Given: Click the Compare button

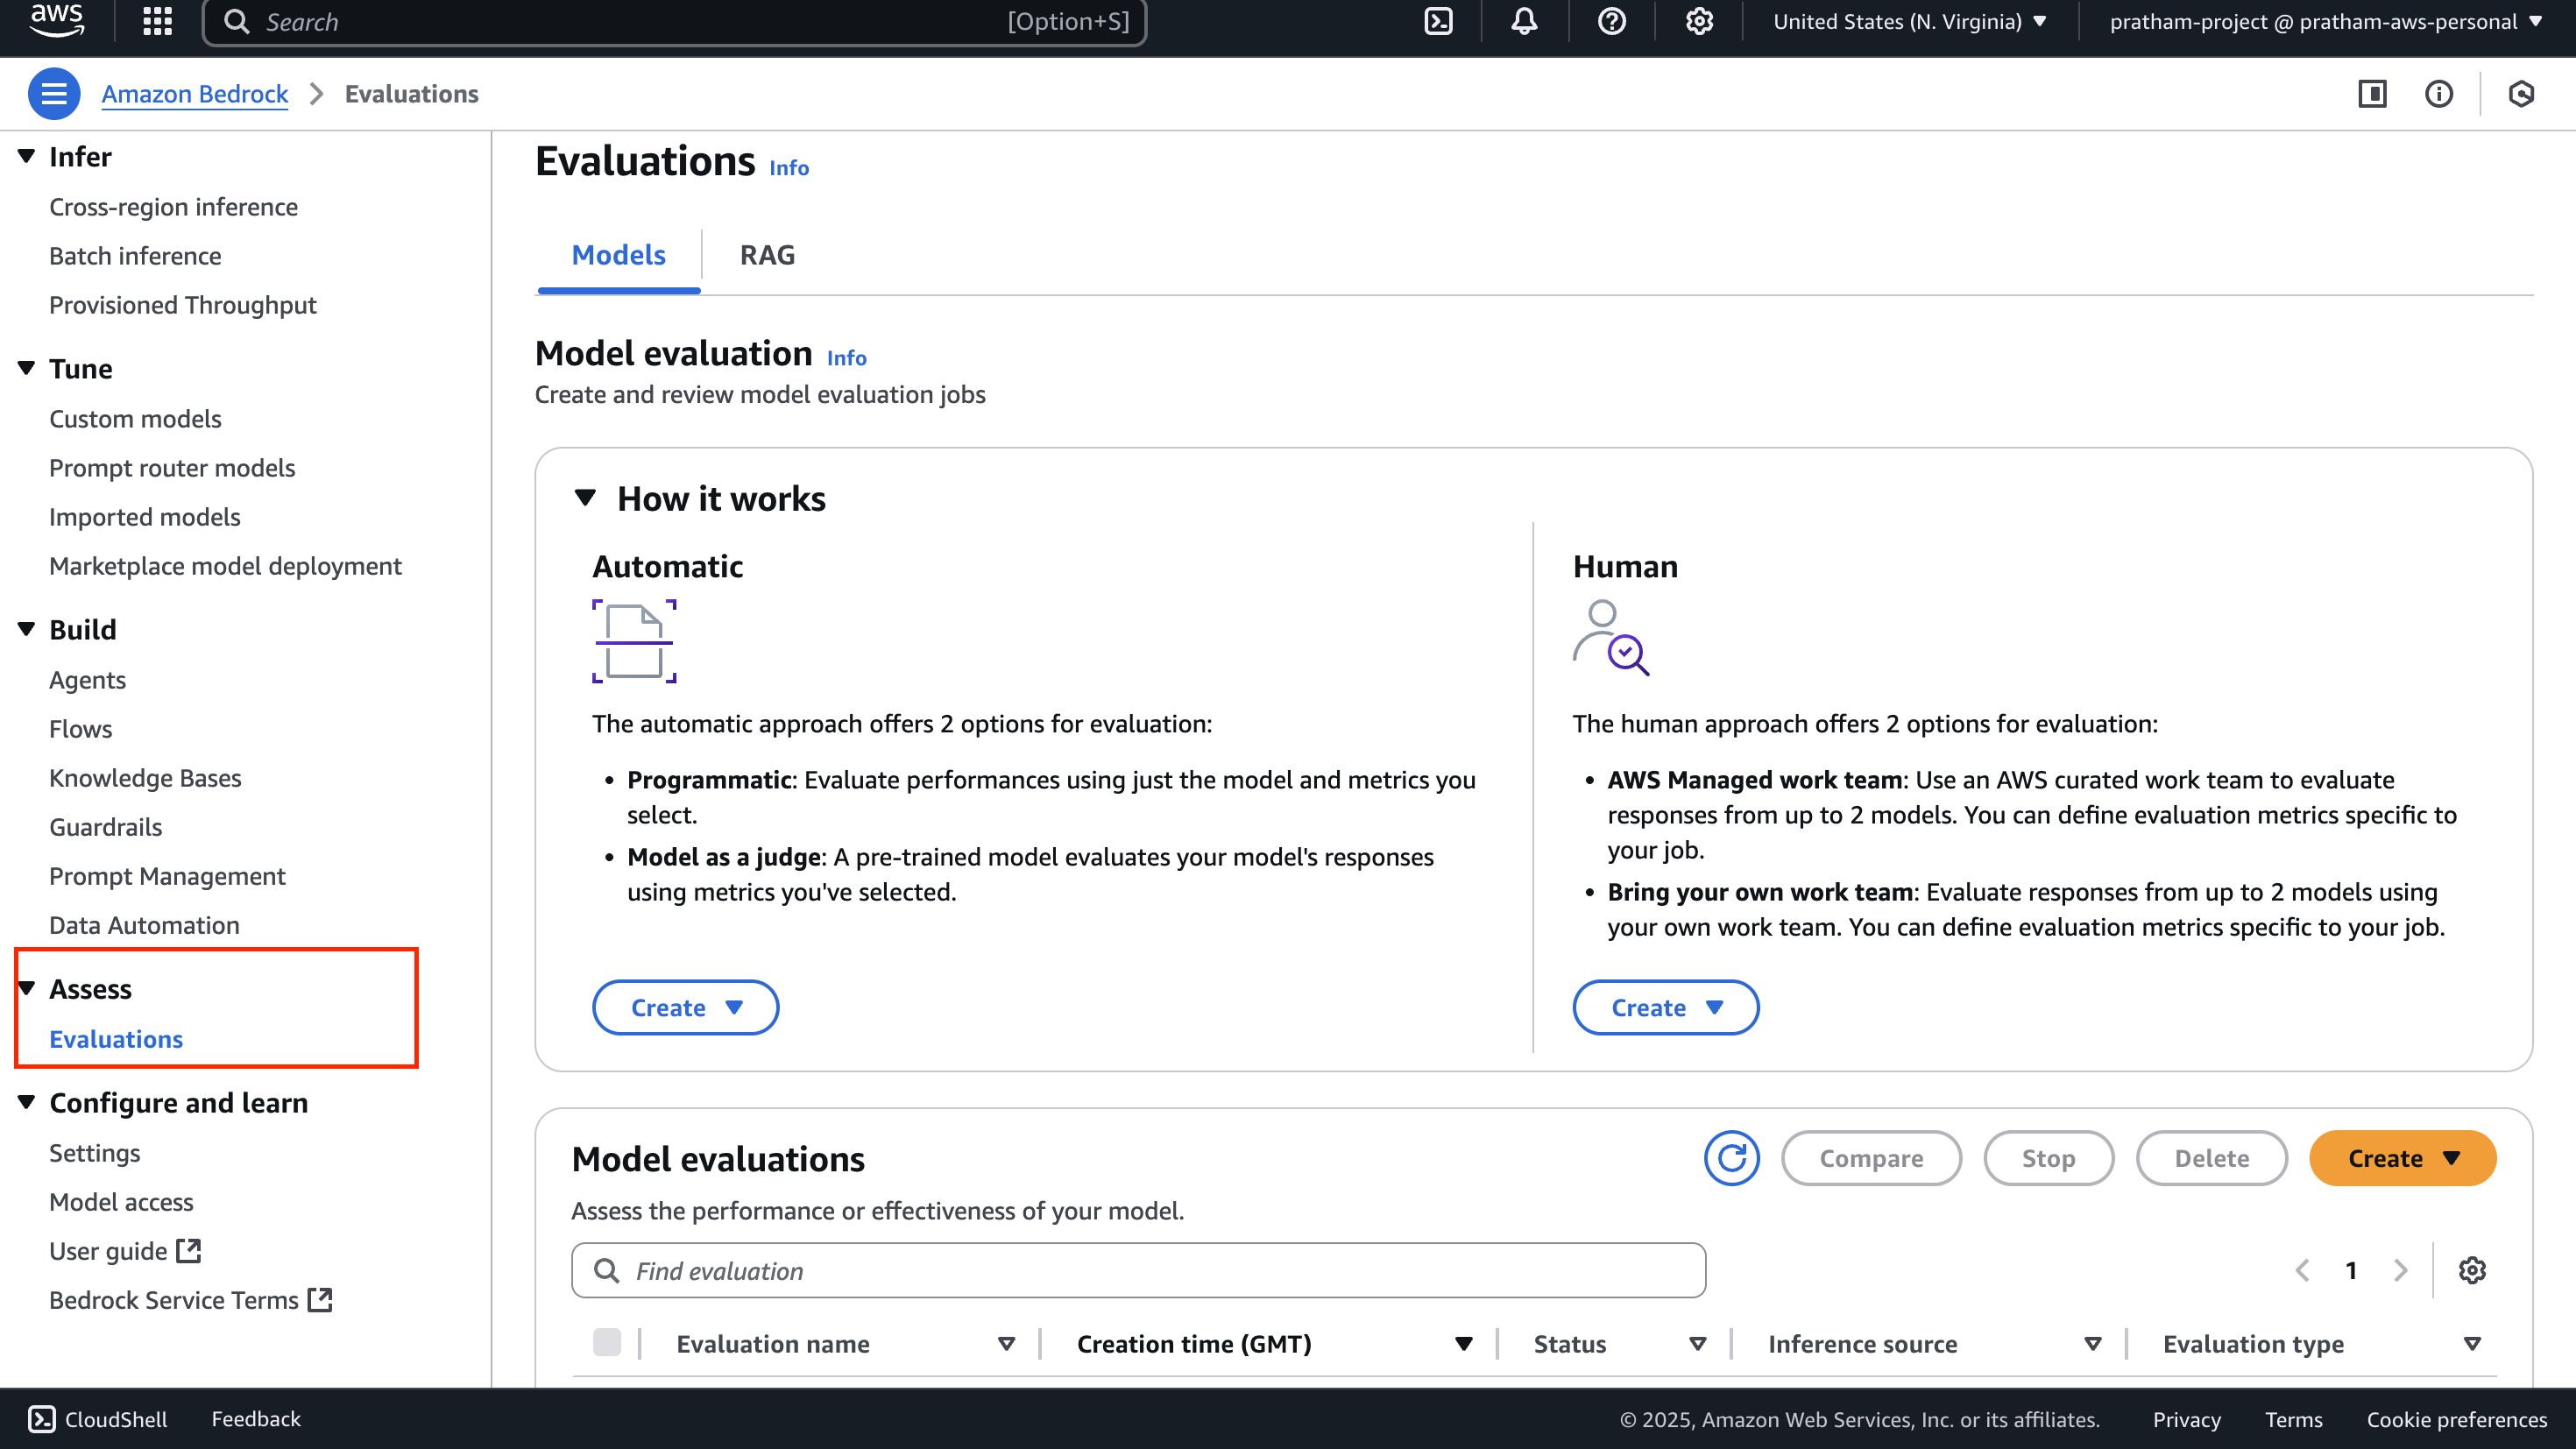Looking at the screenshot, I should pos(1870,1158).
